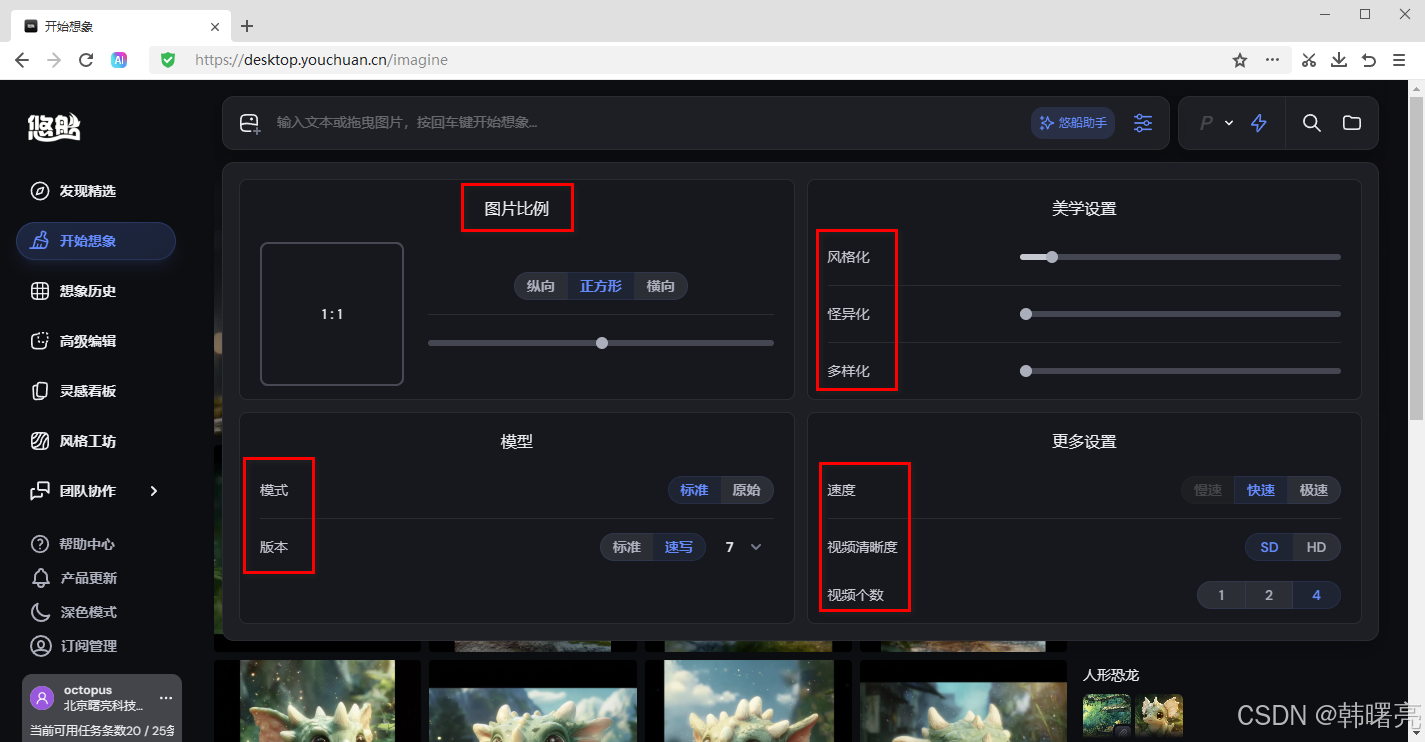Click the green shield security icon in the address bar
Viewport: 1425px width, 742px height.
tap(168, 60)
